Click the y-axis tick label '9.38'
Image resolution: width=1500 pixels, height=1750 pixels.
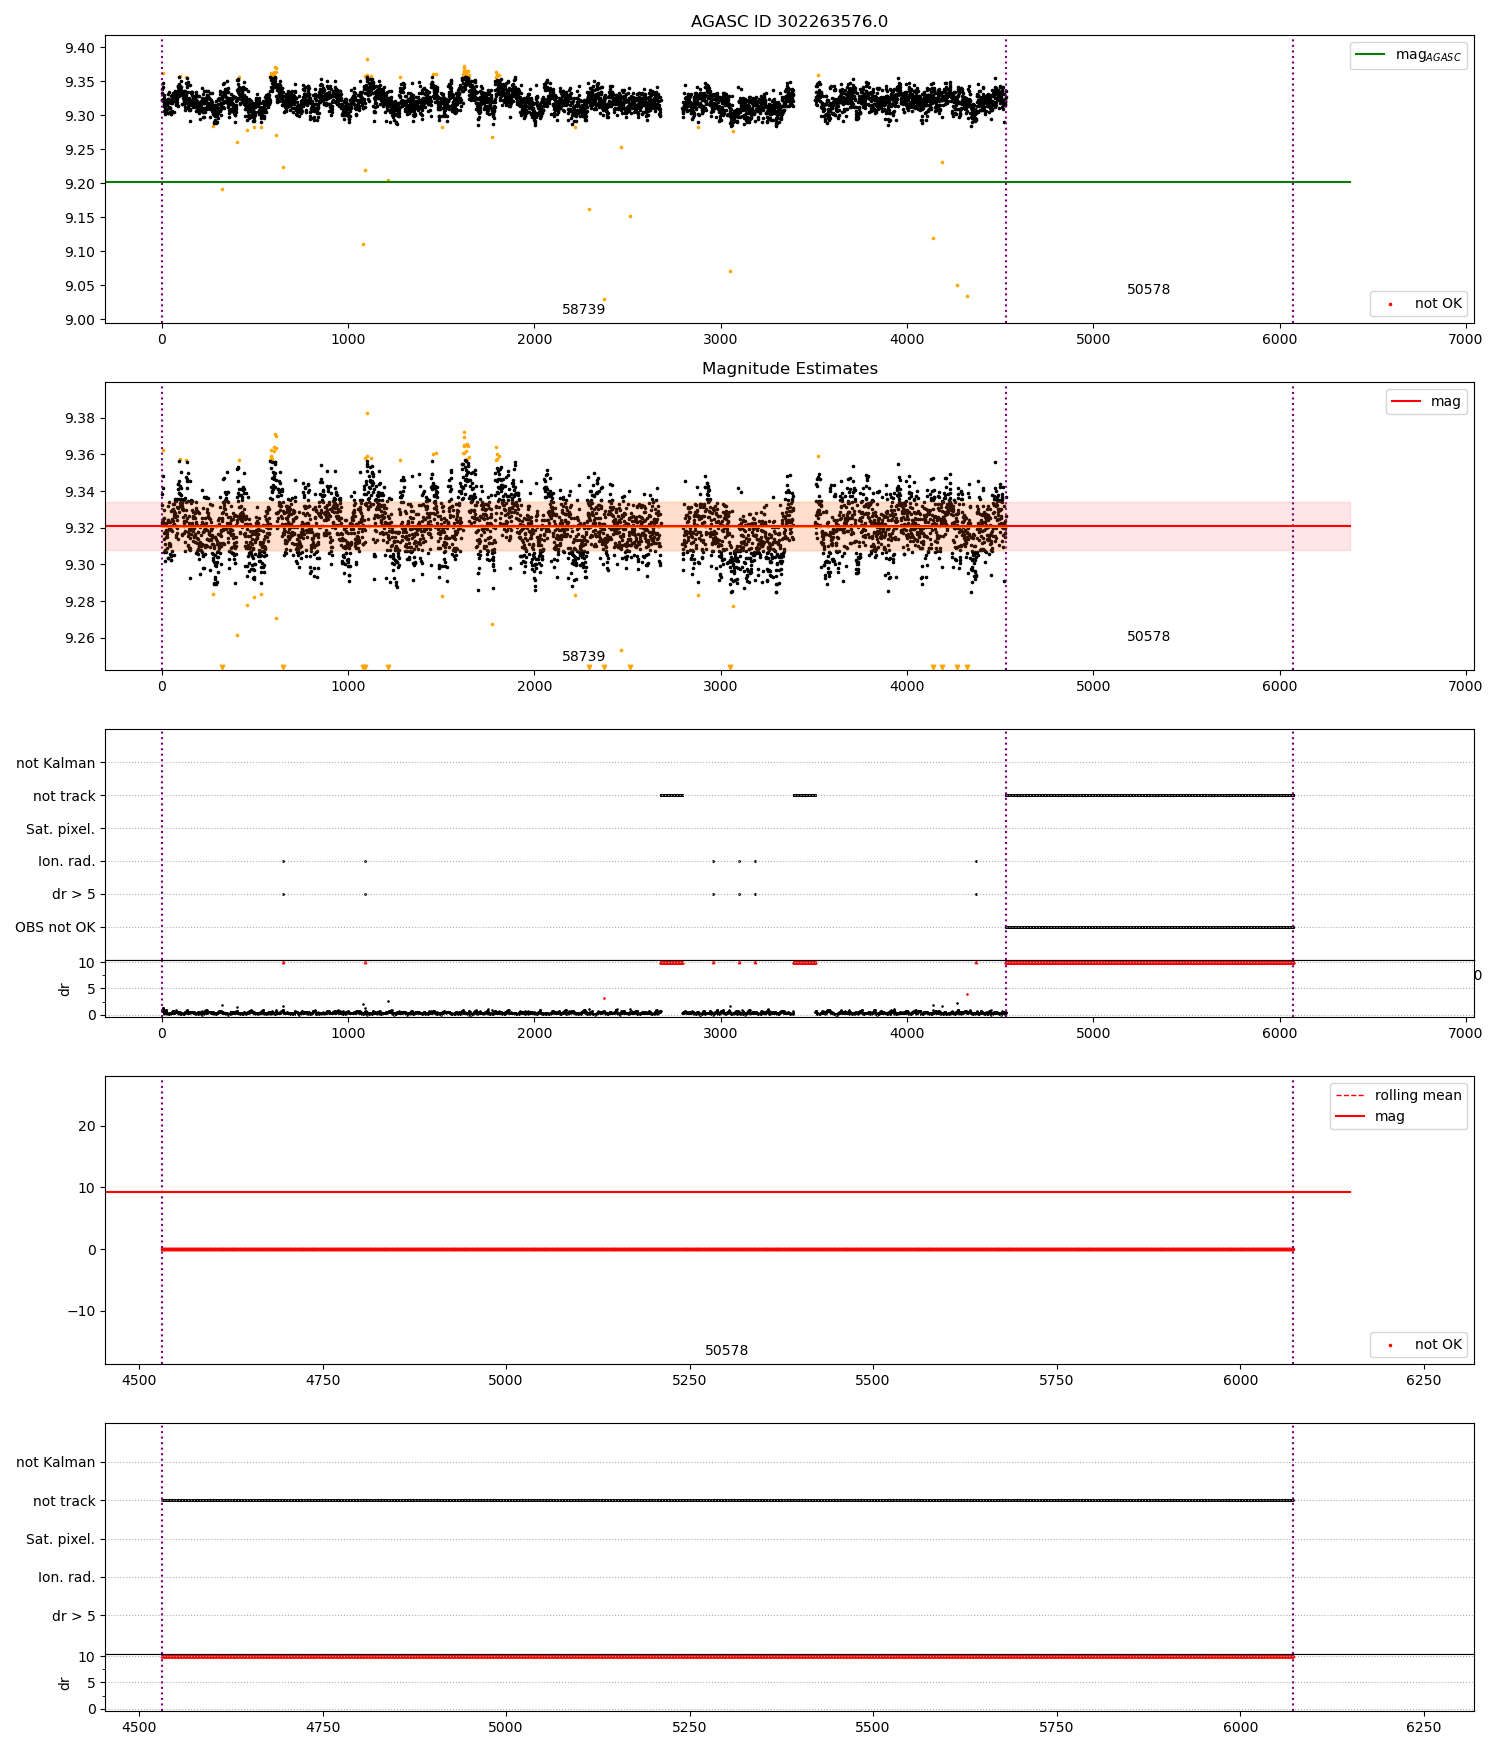80,418
